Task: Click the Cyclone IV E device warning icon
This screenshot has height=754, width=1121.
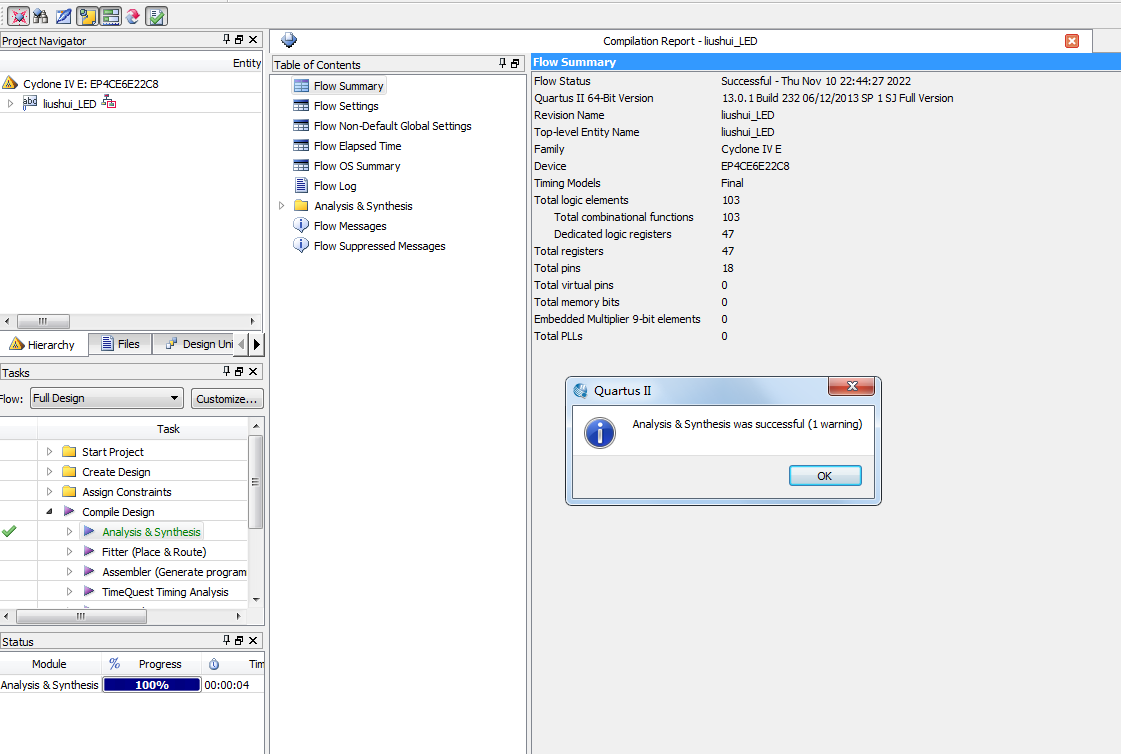Action: click(x=10, y=83)
